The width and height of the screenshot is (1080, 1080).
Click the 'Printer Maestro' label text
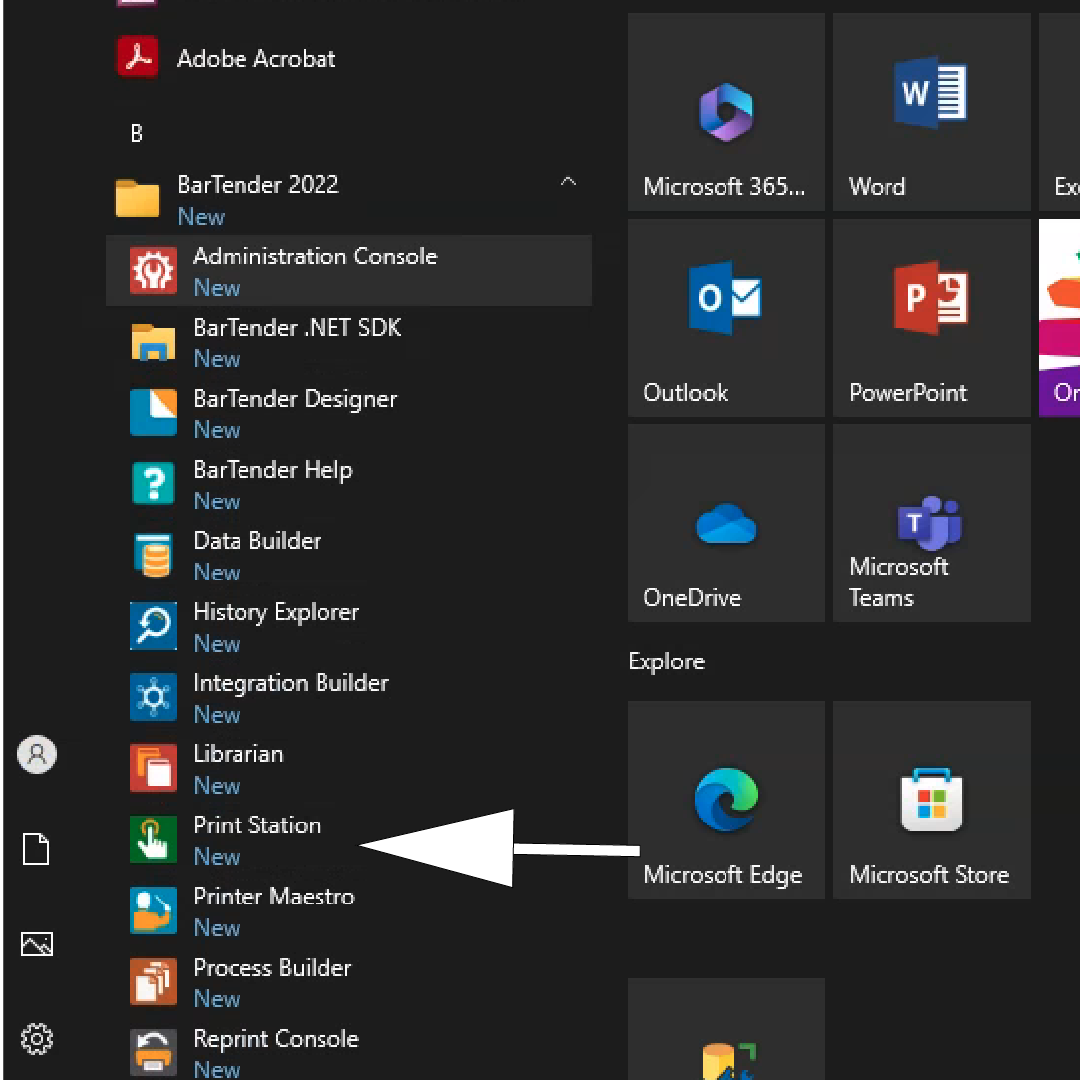[x=274, y=896]
